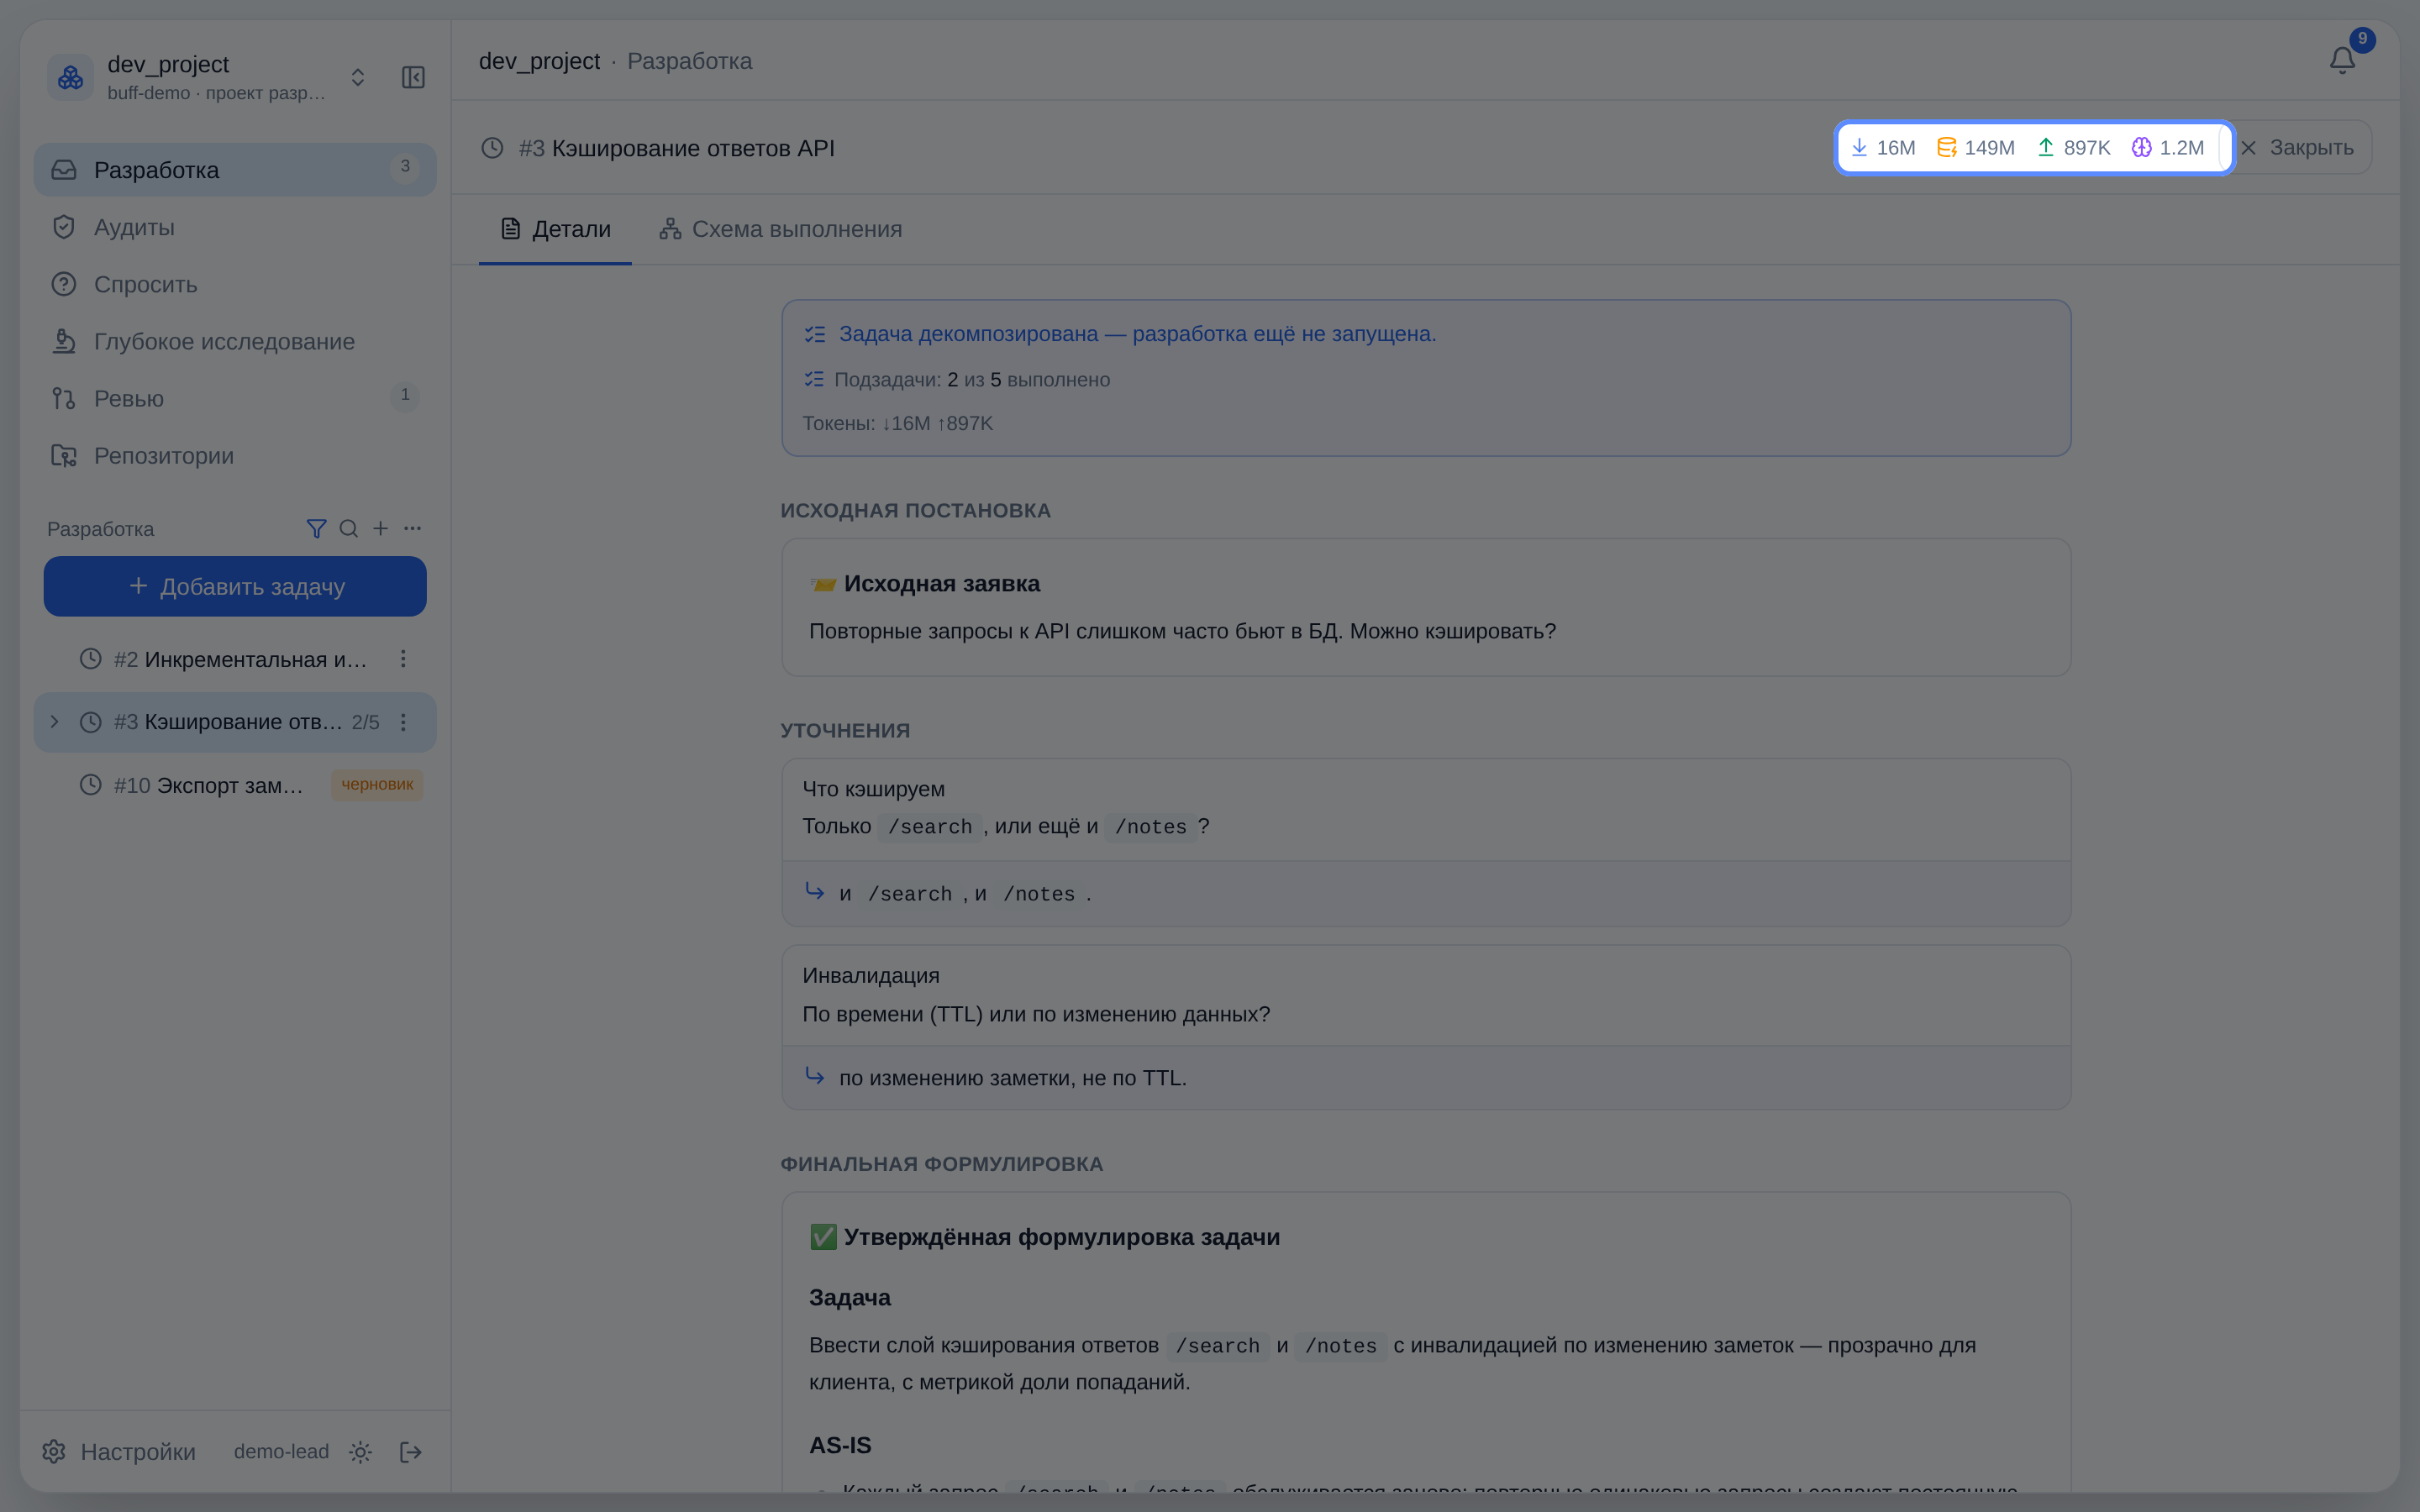
Task: Click the 897K output tokens indicator
Action: pyautogui.click(x=2073, y=148)
